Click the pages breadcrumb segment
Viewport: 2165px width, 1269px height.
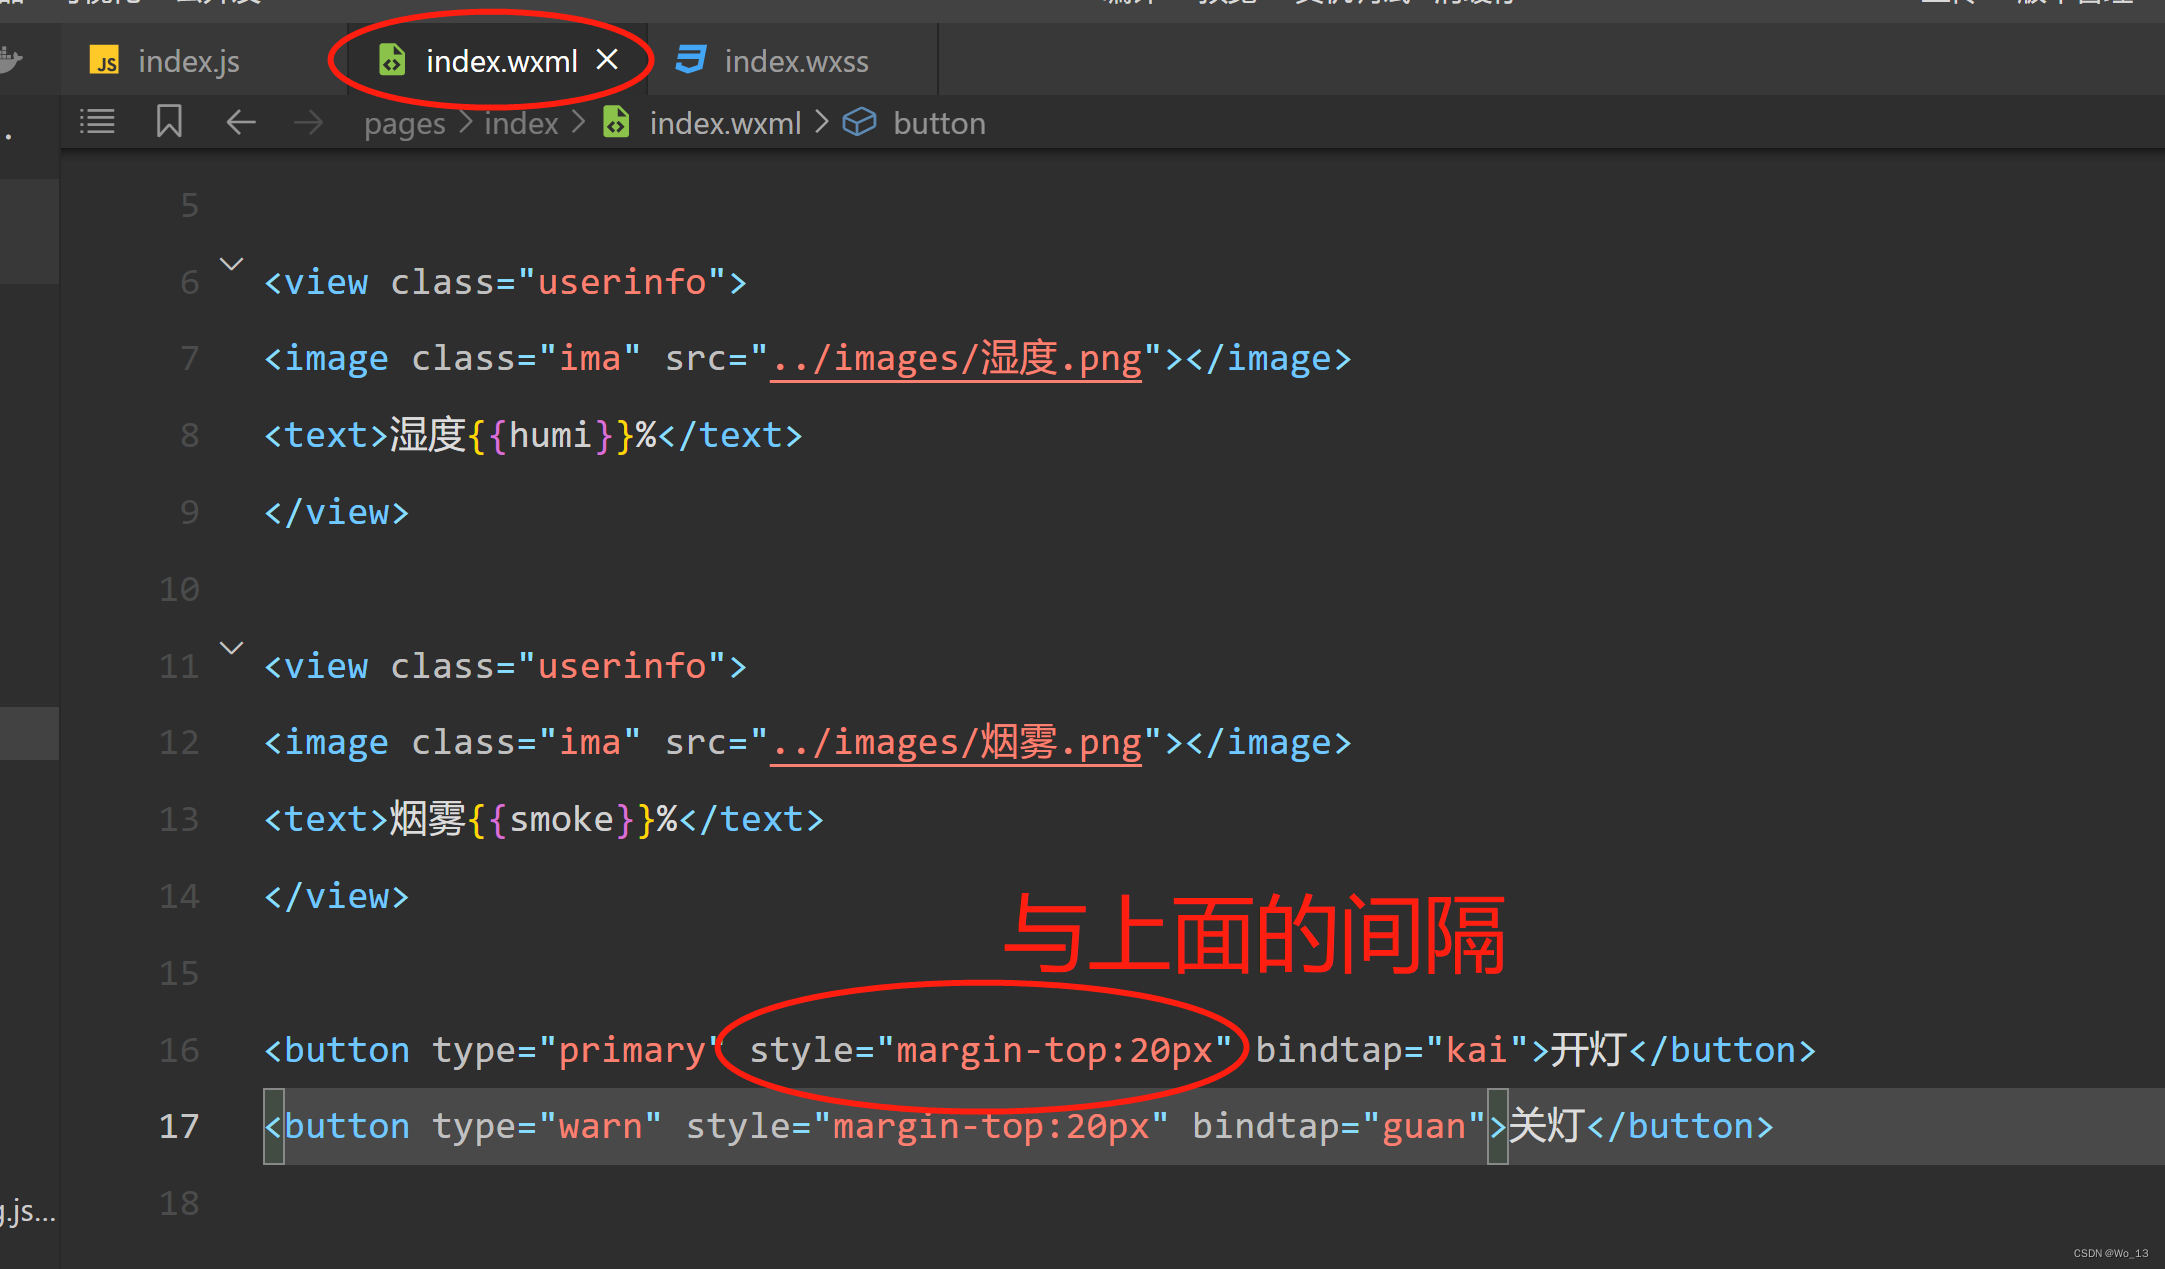404,123
